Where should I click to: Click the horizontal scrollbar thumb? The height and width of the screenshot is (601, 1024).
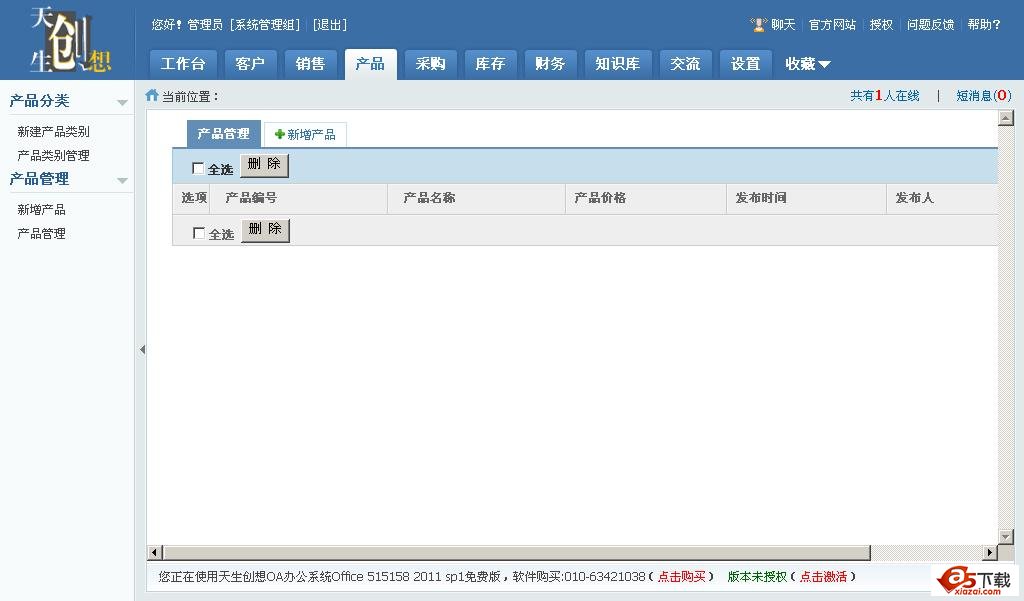517,553
